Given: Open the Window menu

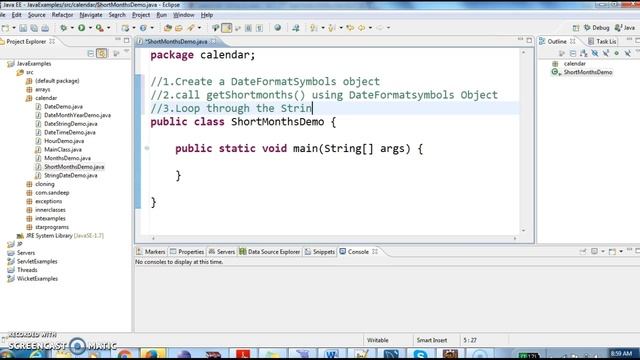Looking at the screenshot, I should click(x=183, y=15).
